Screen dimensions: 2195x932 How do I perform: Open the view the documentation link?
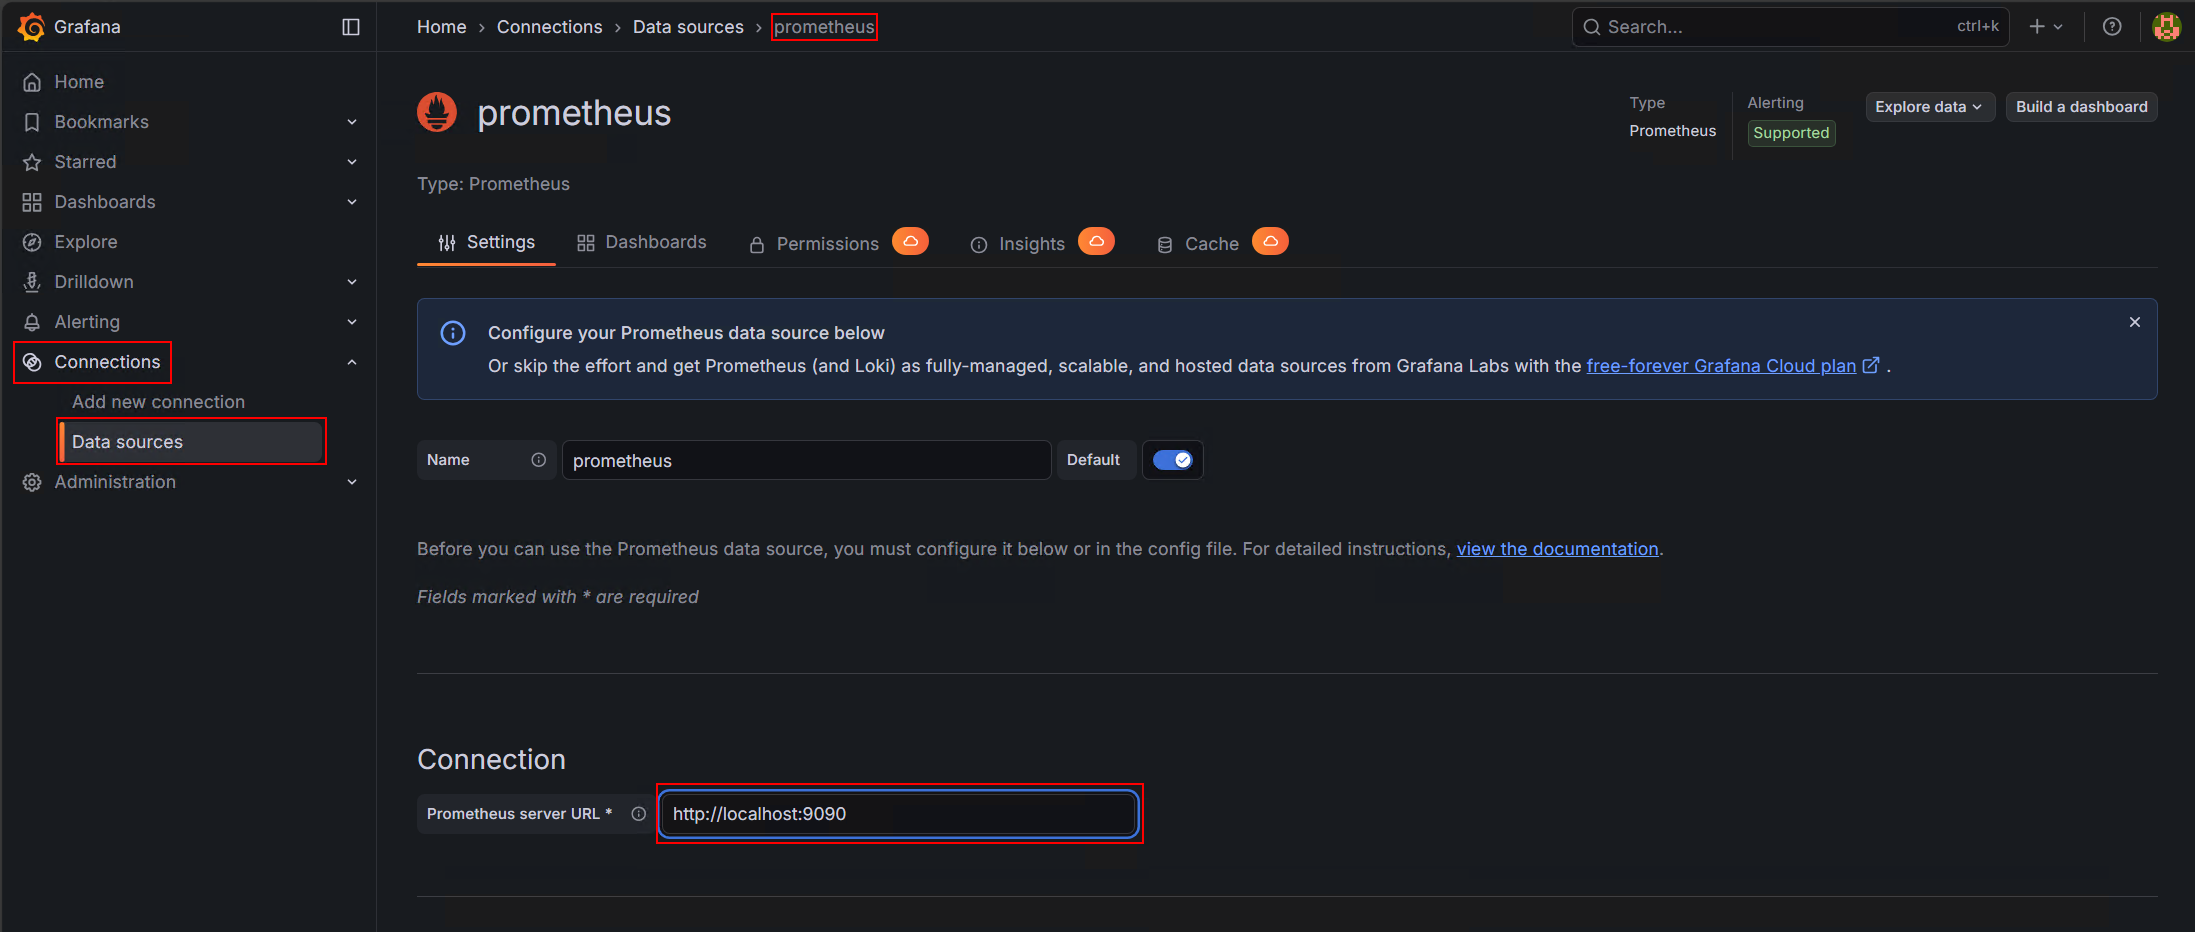[1556, 548]
